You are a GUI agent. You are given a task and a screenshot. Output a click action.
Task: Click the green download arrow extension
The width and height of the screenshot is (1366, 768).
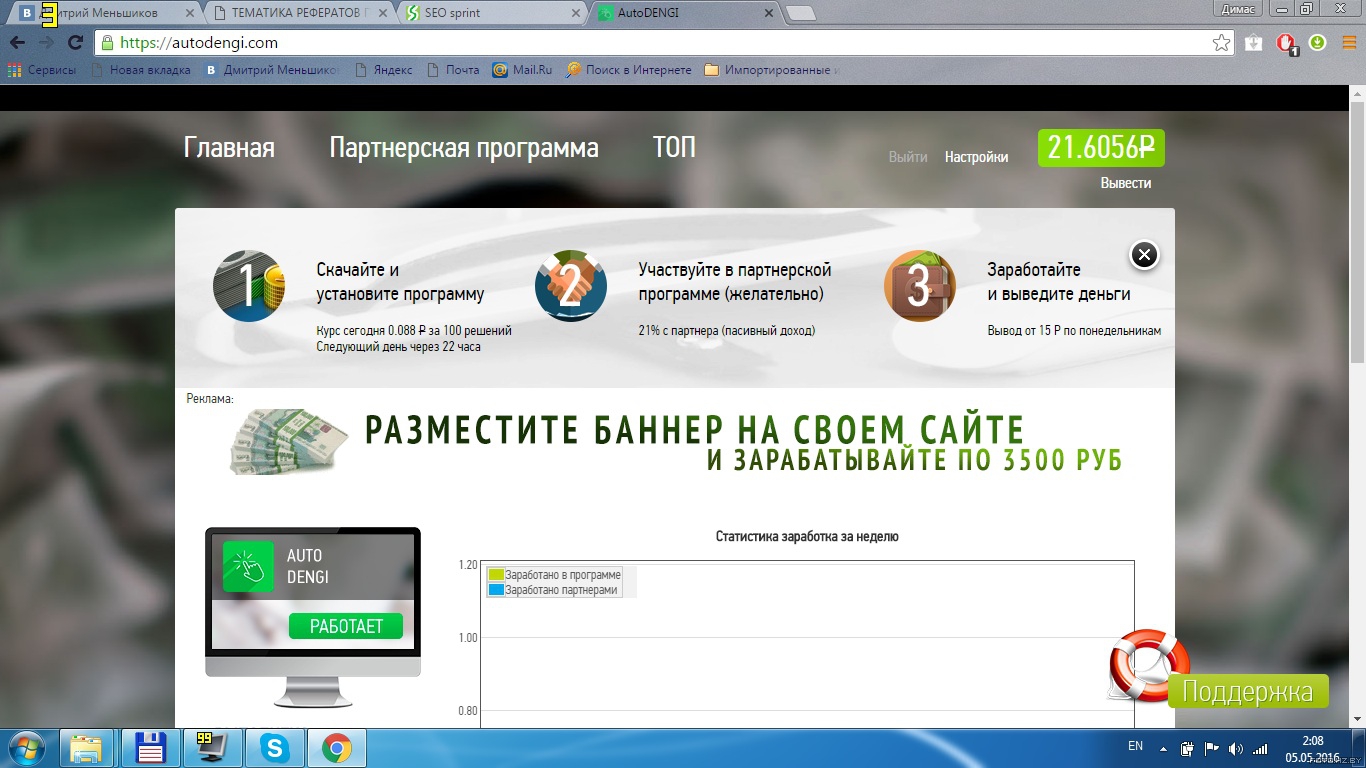(x=1317, y=43)
